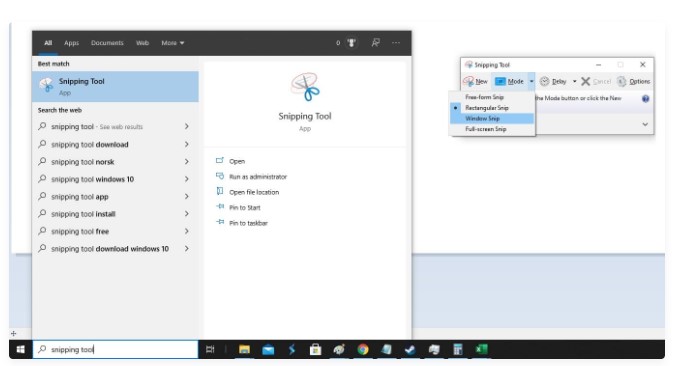Click 'snipping tool install' suggestion

coord(115,214)
